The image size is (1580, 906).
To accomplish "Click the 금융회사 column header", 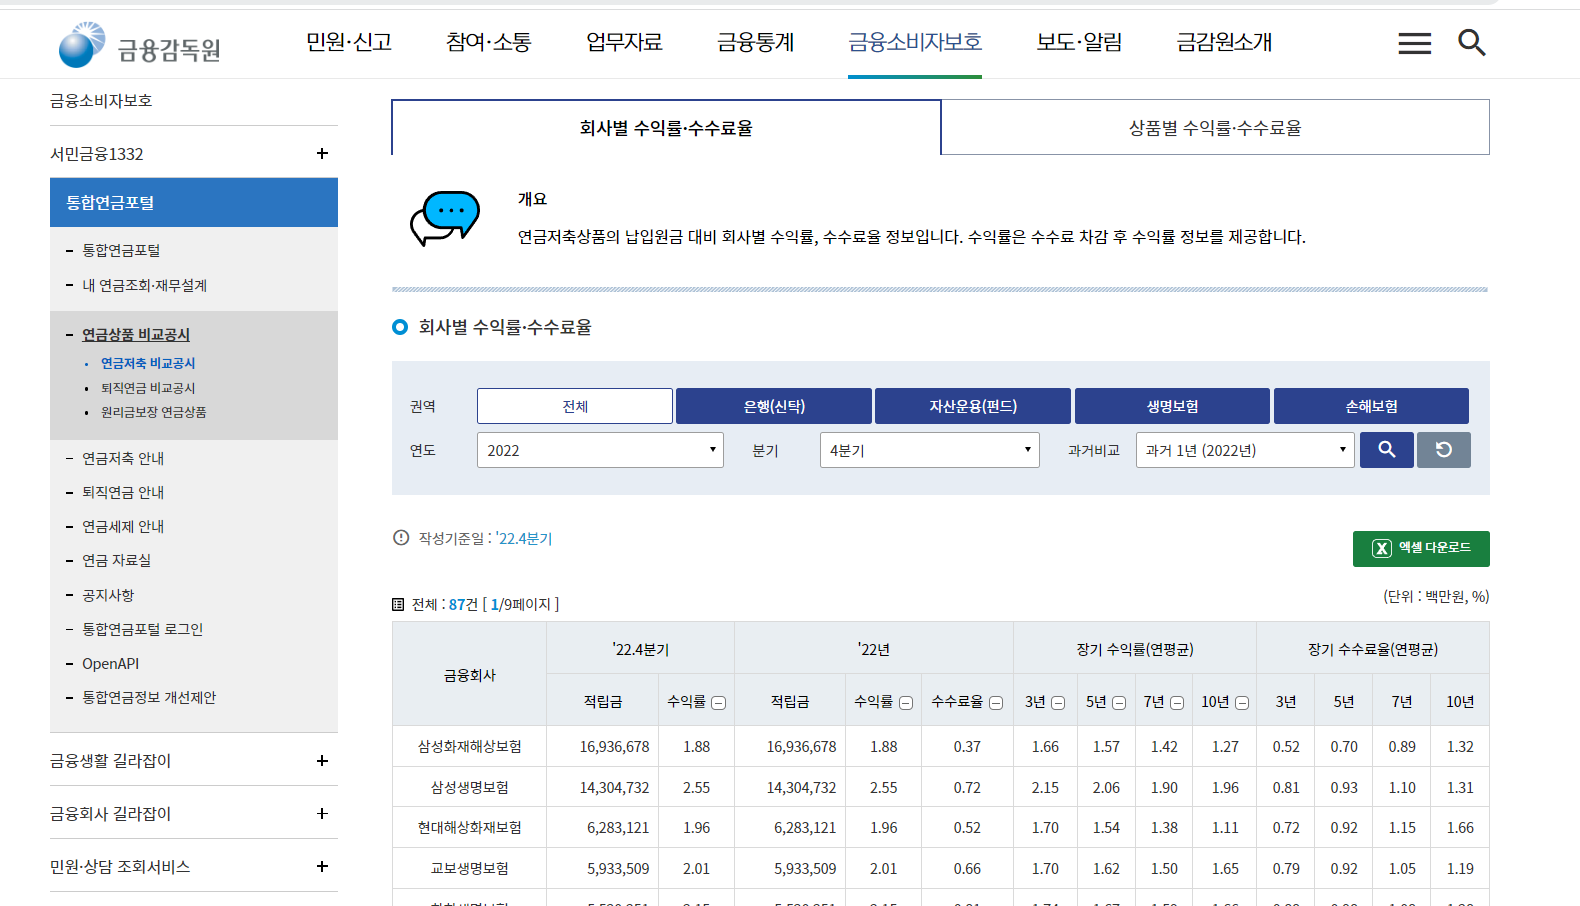I will (469, 675).
